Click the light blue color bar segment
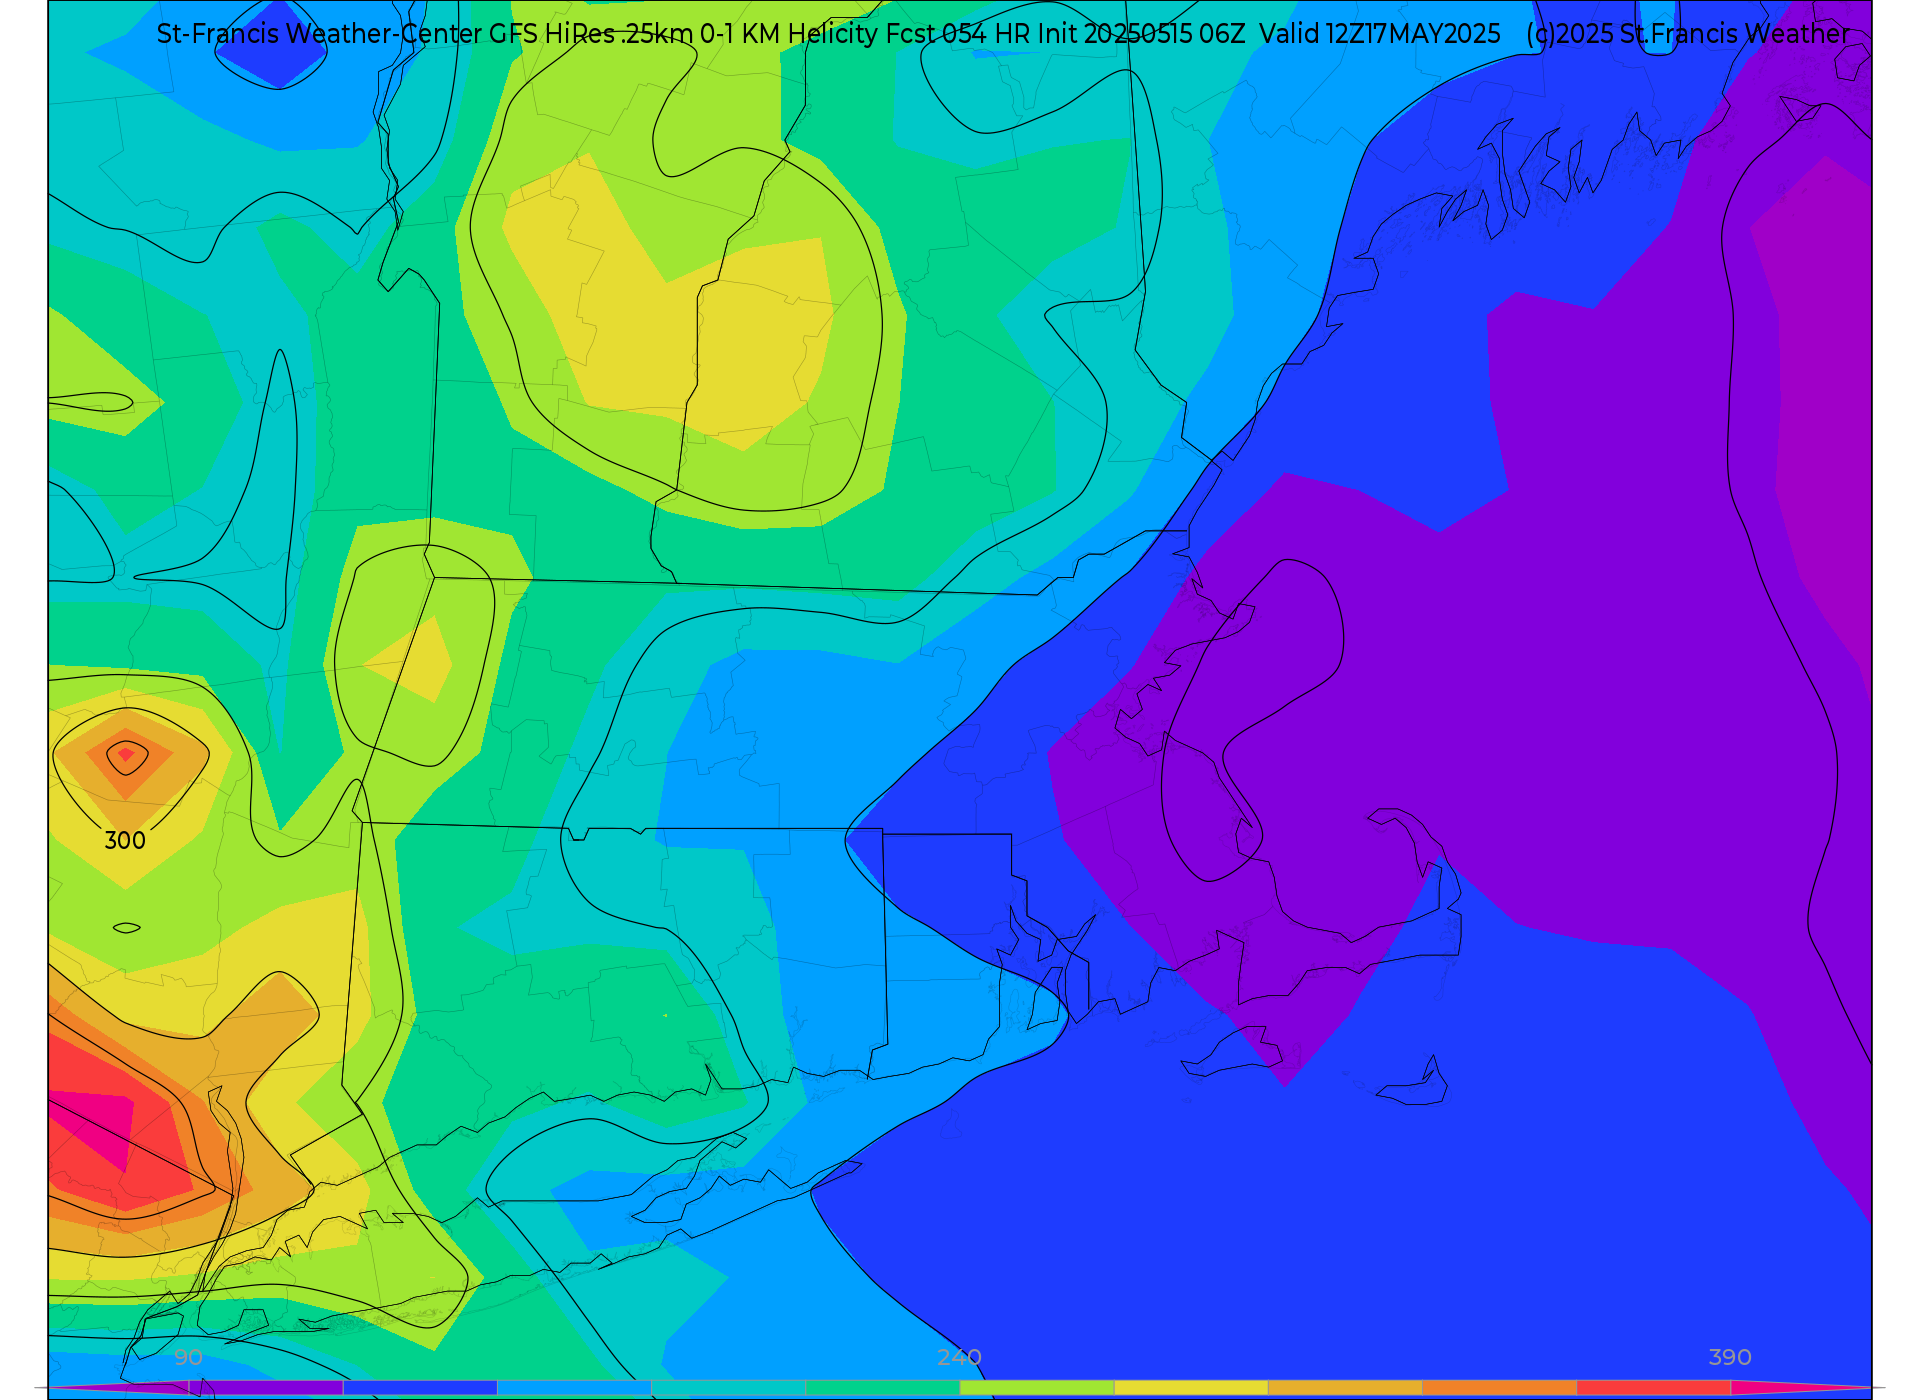1920x1400 pixels. click(x=574, y=1388)
